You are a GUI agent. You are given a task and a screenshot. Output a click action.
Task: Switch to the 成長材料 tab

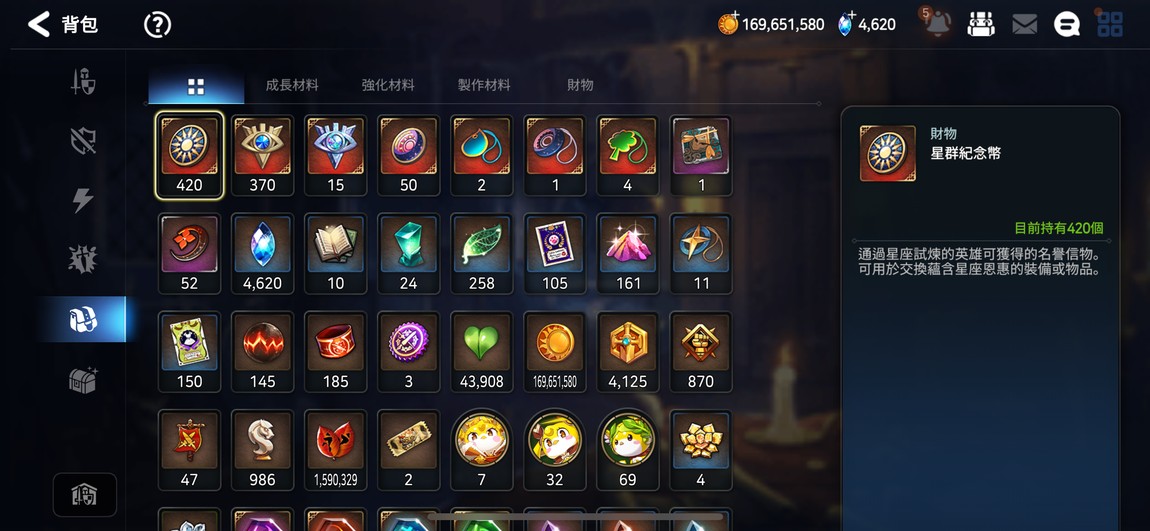(x=292, y=85)
